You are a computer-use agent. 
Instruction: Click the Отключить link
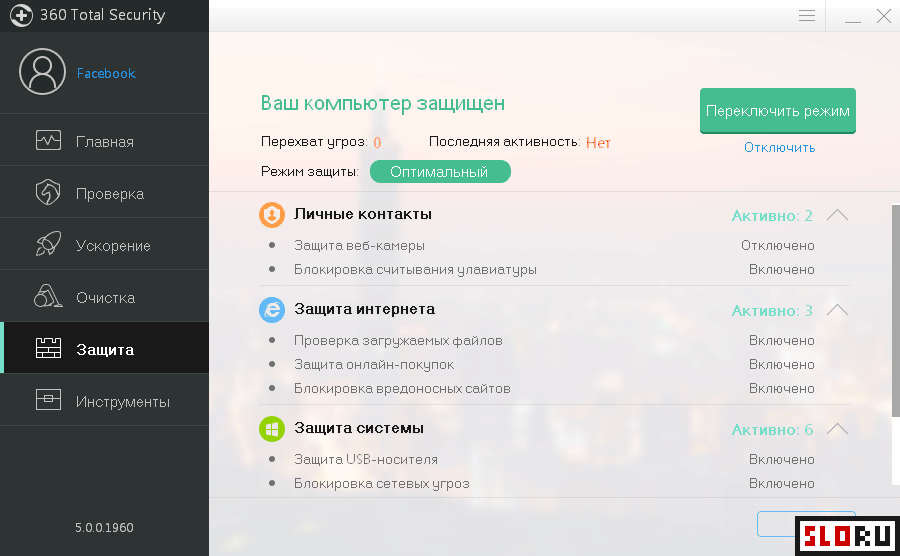[779, 147]
